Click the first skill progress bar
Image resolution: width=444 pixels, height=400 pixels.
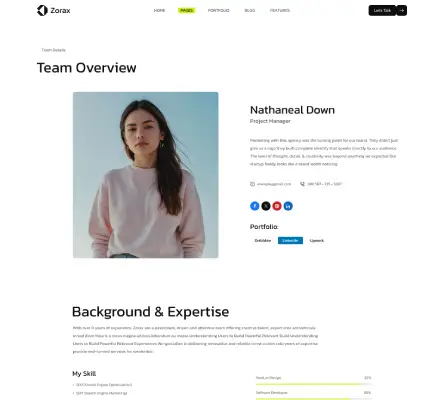[x=313, y=384]
